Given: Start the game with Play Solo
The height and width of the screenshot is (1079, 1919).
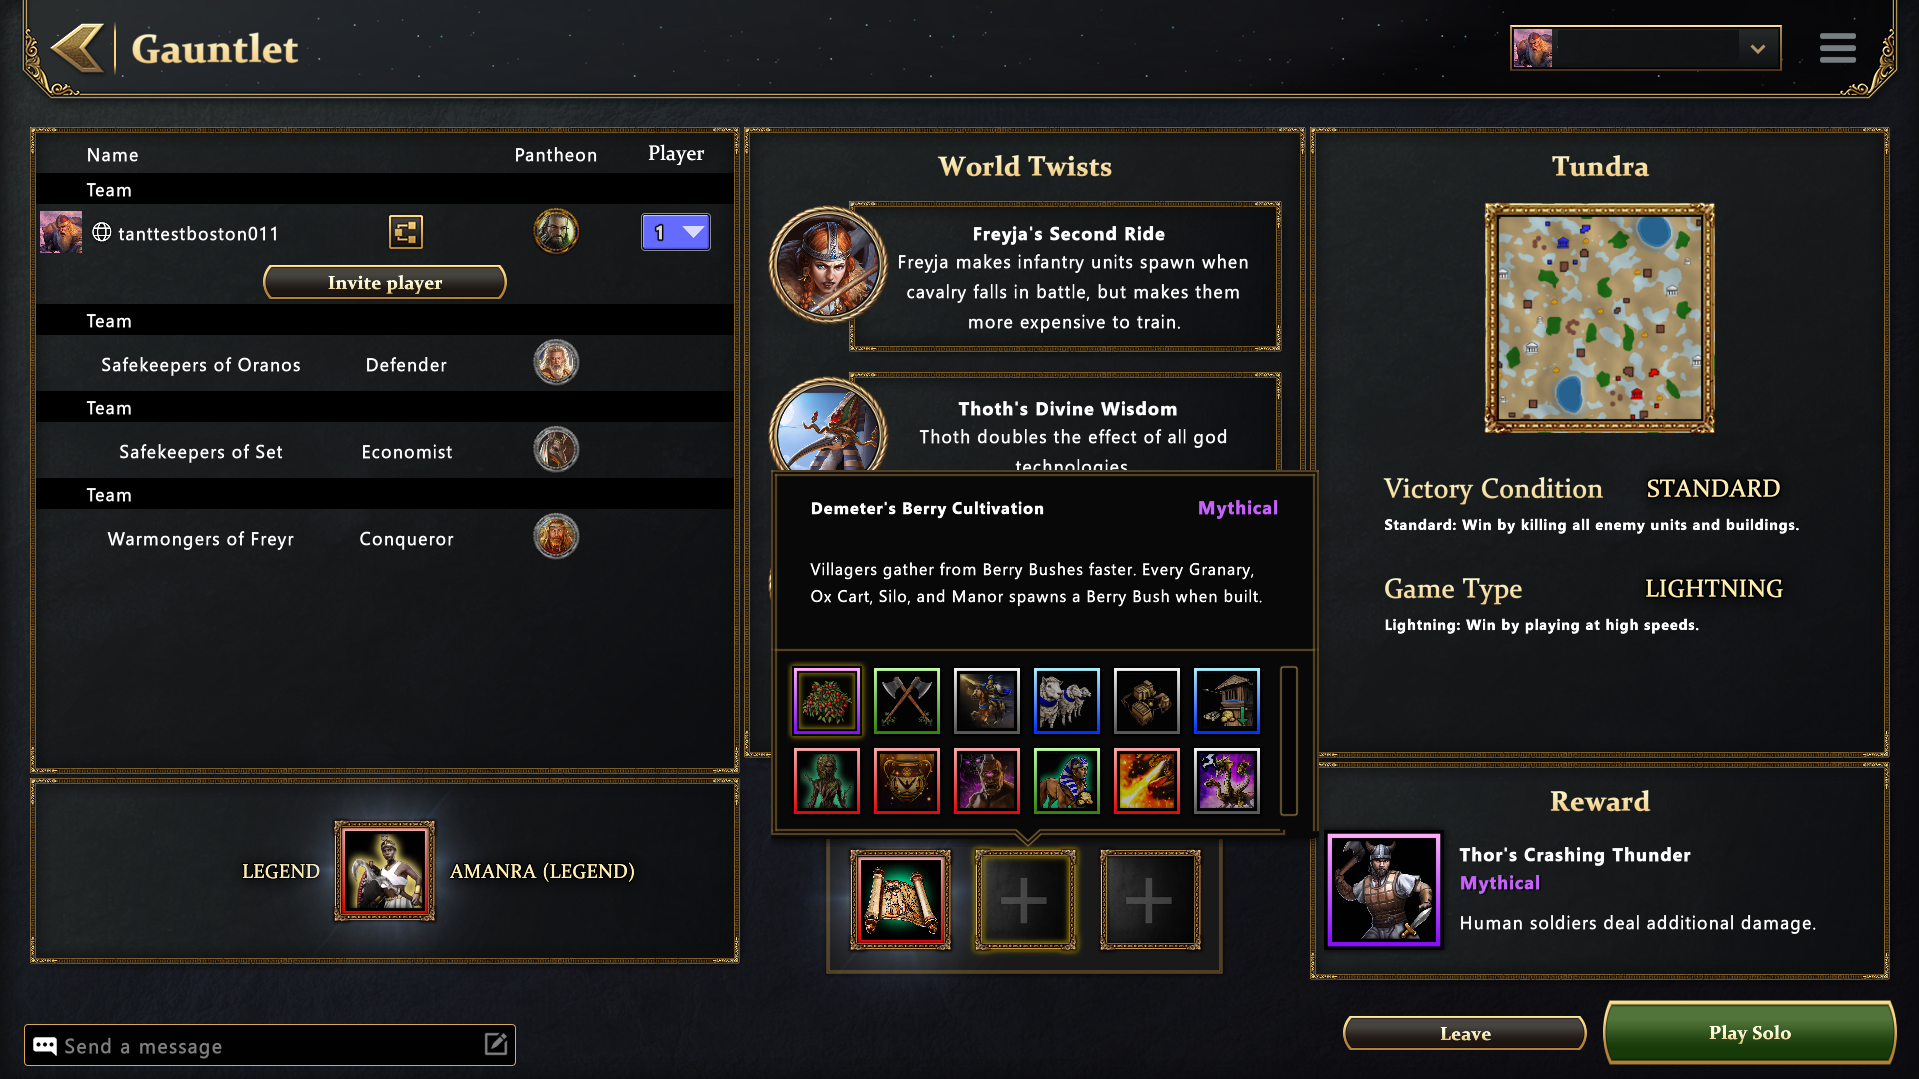Looking at the screenshot, I should click(1749, 1032).
